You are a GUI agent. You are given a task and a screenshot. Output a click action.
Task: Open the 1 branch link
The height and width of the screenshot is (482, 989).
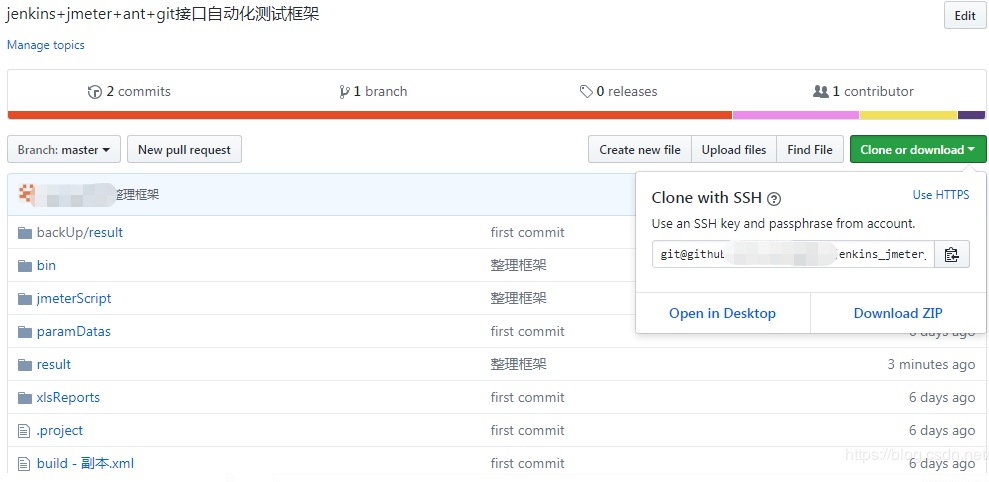[373, 92]
